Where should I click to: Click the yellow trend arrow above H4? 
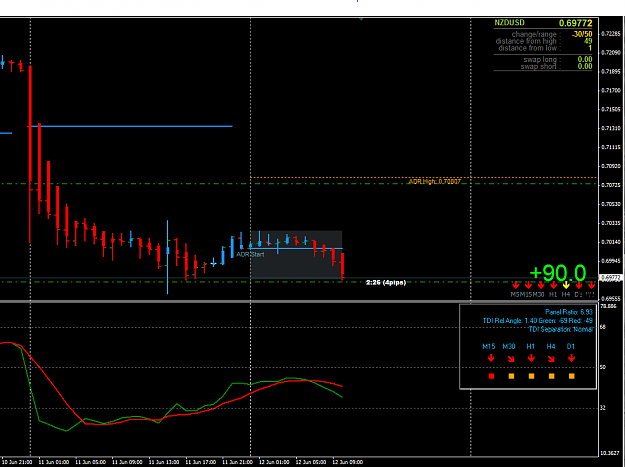[x=566, y=285]
